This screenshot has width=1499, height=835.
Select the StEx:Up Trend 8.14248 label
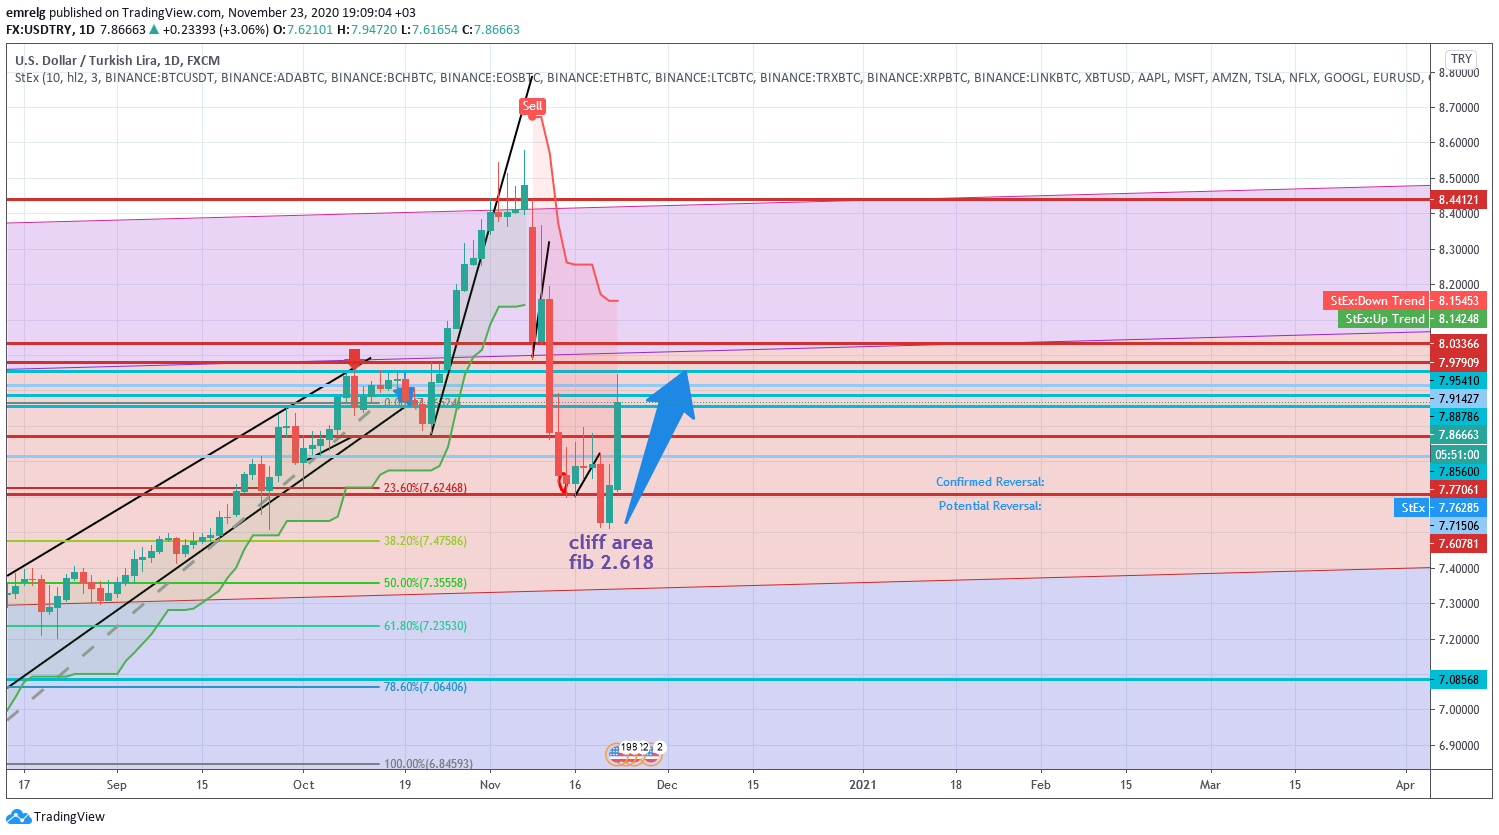pos(1412,319)
